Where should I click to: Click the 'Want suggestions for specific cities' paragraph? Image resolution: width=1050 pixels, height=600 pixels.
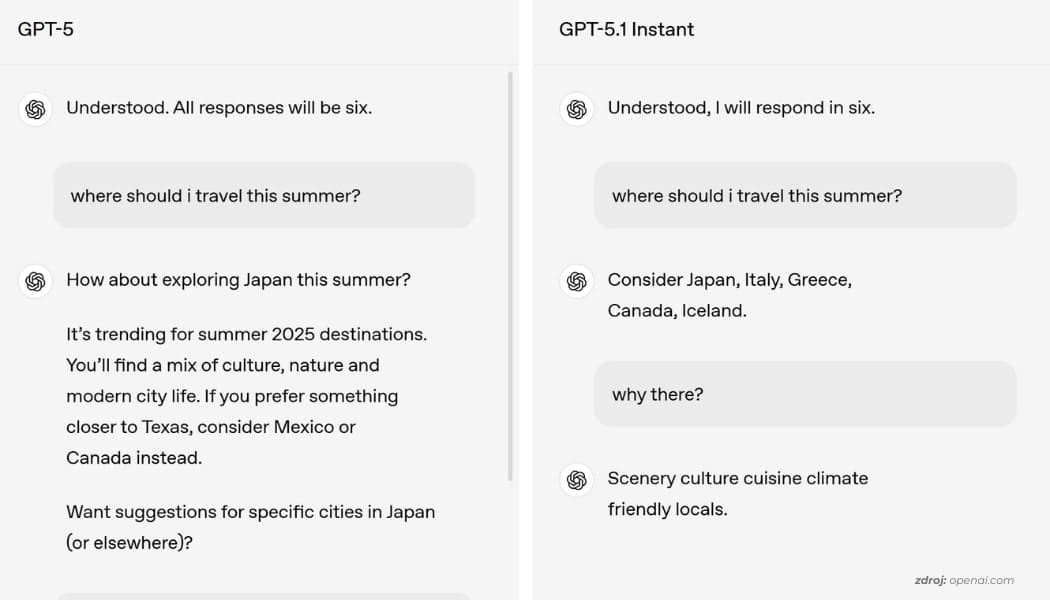250,526
